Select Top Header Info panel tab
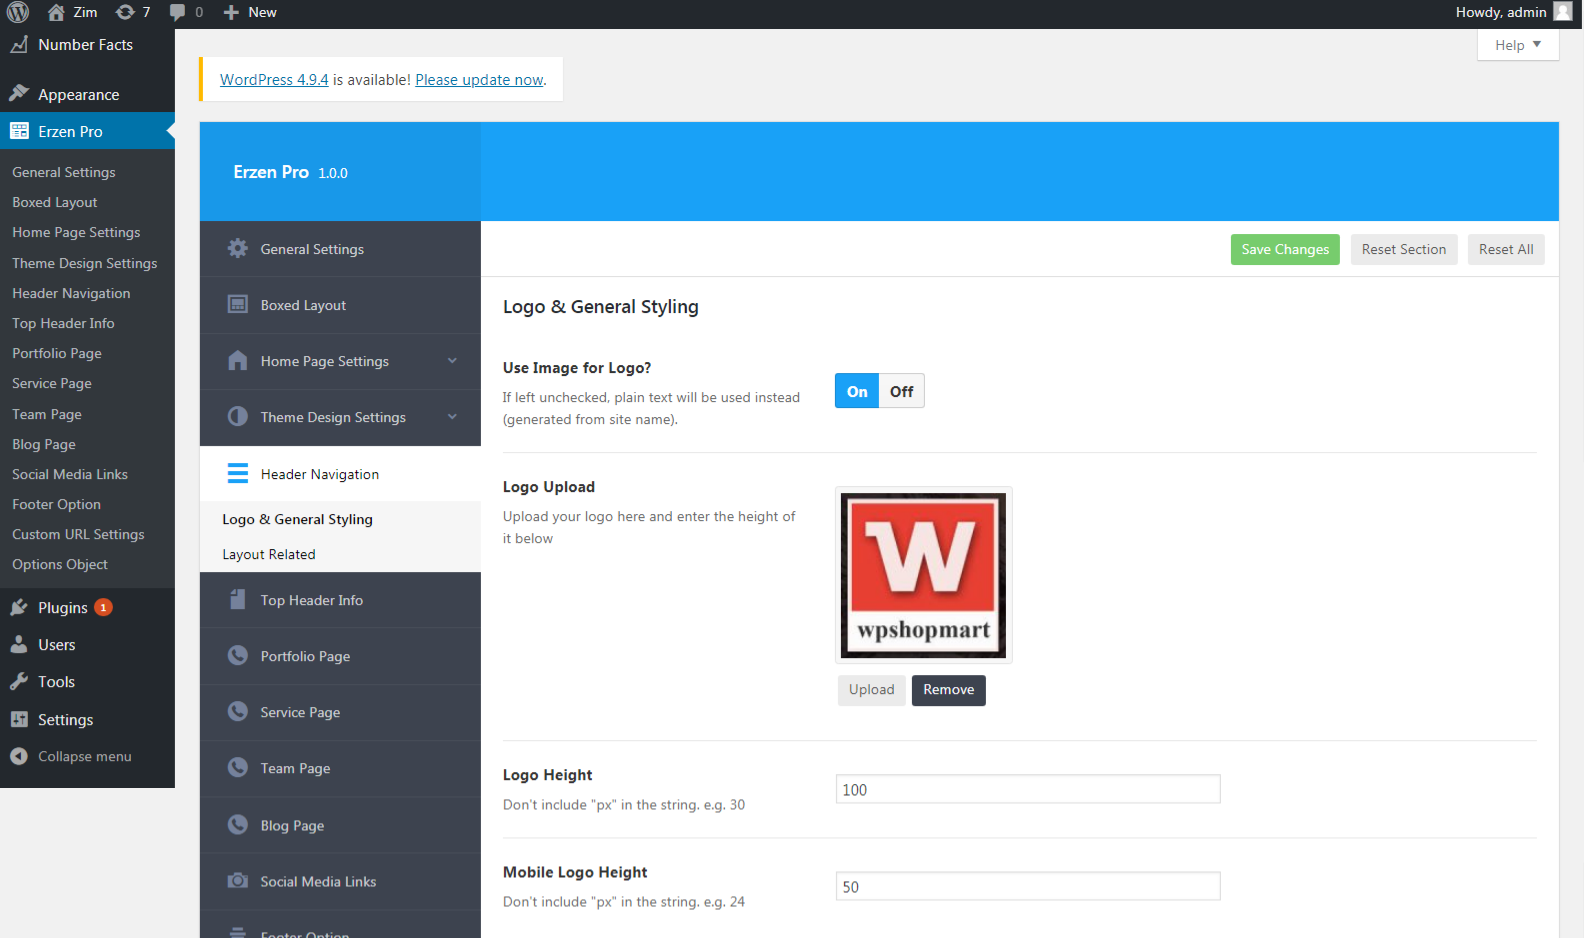The image size is (1584, 938). (x=340, y=600)
